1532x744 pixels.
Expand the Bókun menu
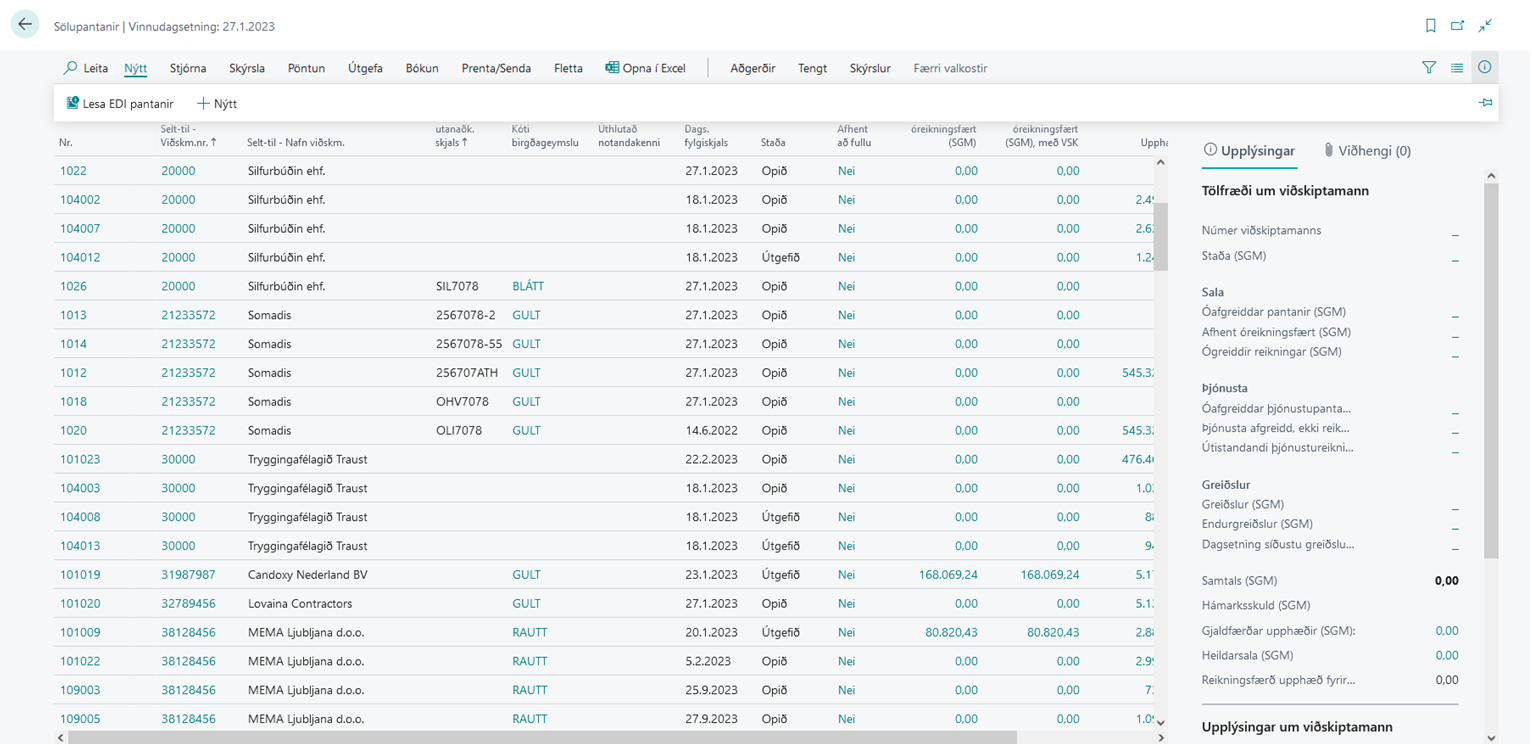(422, 69)
